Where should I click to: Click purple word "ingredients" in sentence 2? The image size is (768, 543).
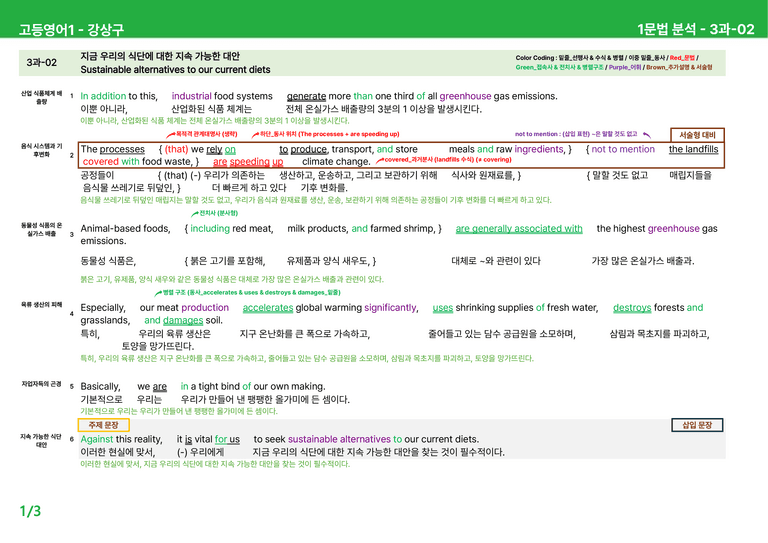539,149
